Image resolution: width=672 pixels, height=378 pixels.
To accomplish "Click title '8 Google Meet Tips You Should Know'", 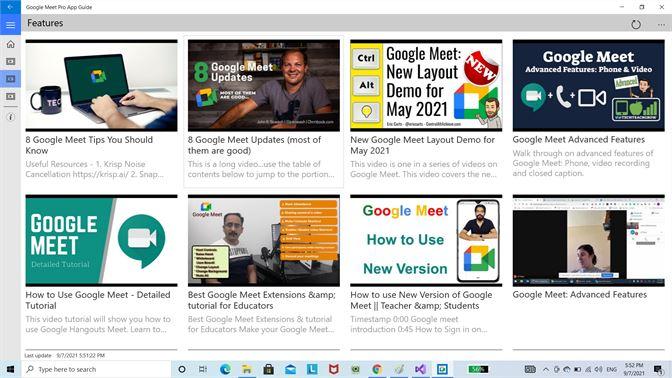I will (x=89, y=145).
